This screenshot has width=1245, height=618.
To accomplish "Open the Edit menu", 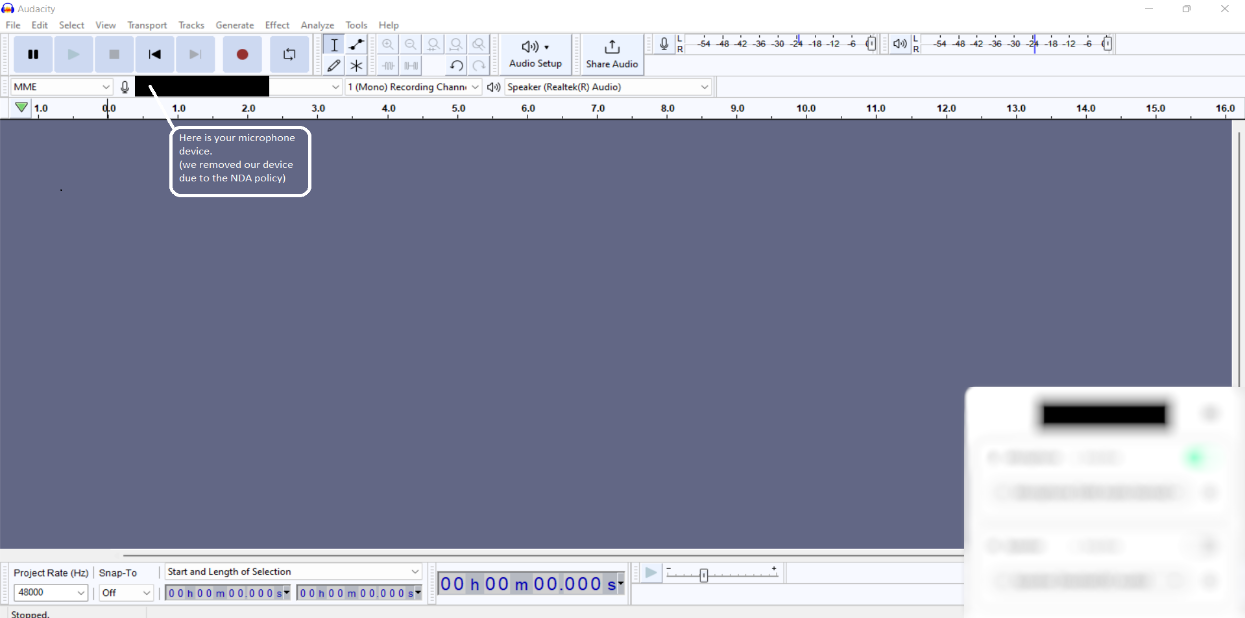I will point(39,25).
